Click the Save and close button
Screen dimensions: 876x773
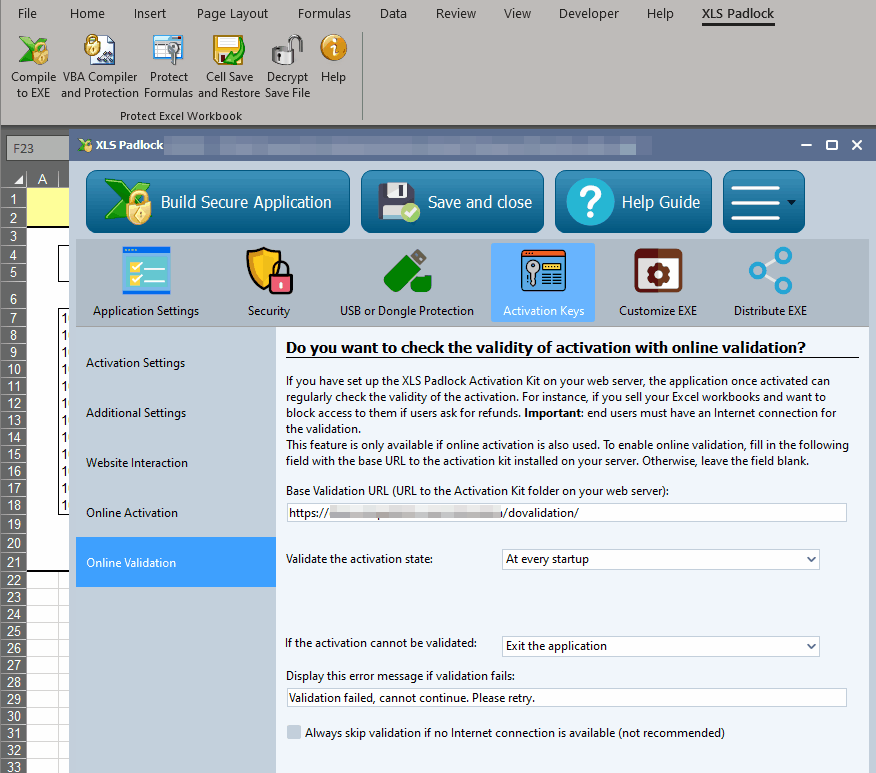[x=452, y=202]
